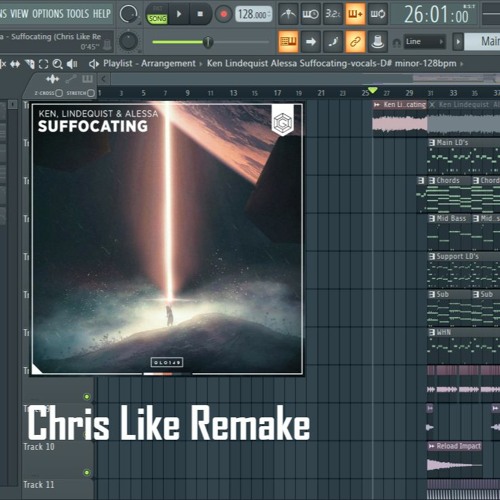
Task: Click the green song position slider handle
Action: (x=208, y=42)
